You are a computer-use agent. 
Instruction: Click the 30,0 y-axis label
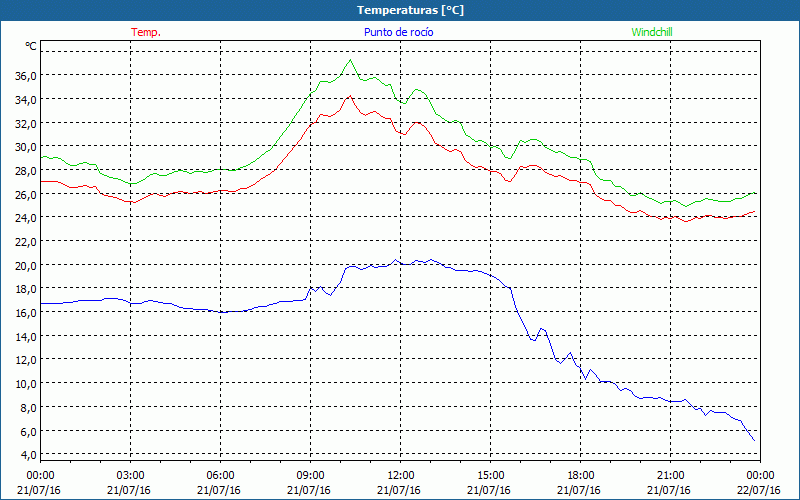pos(26,147)
